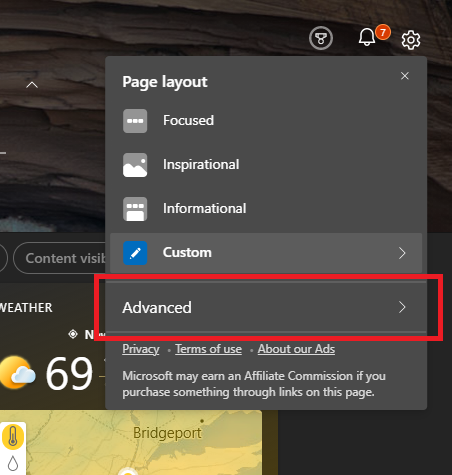Pick the Informational layout icon
The image size is (452, 475).
point(135,209)
